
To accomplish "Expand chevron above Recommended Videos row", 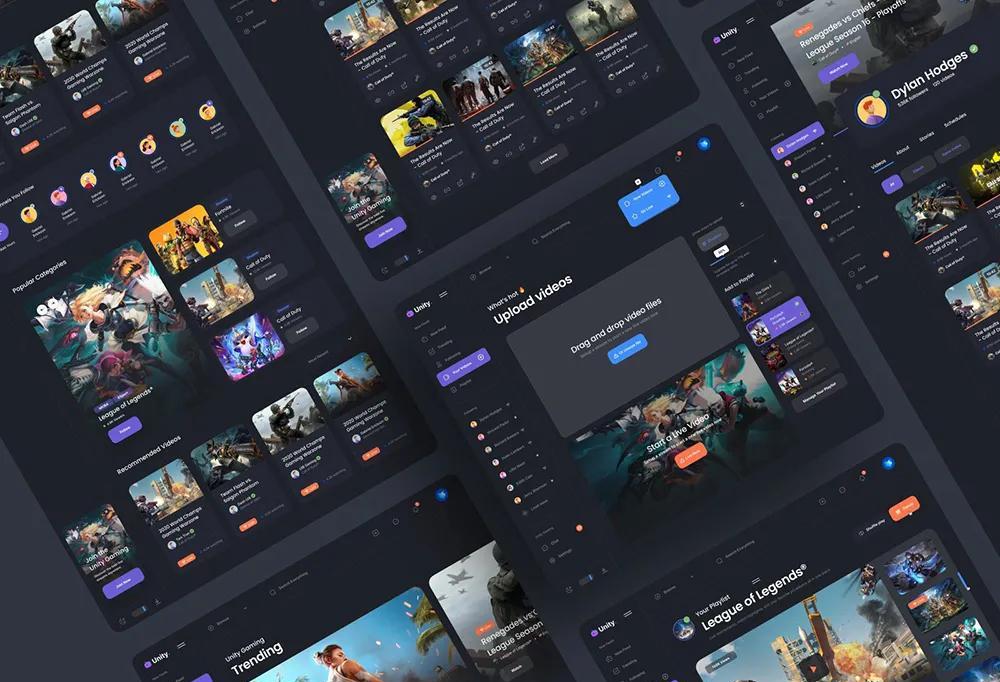I will 349,338.
